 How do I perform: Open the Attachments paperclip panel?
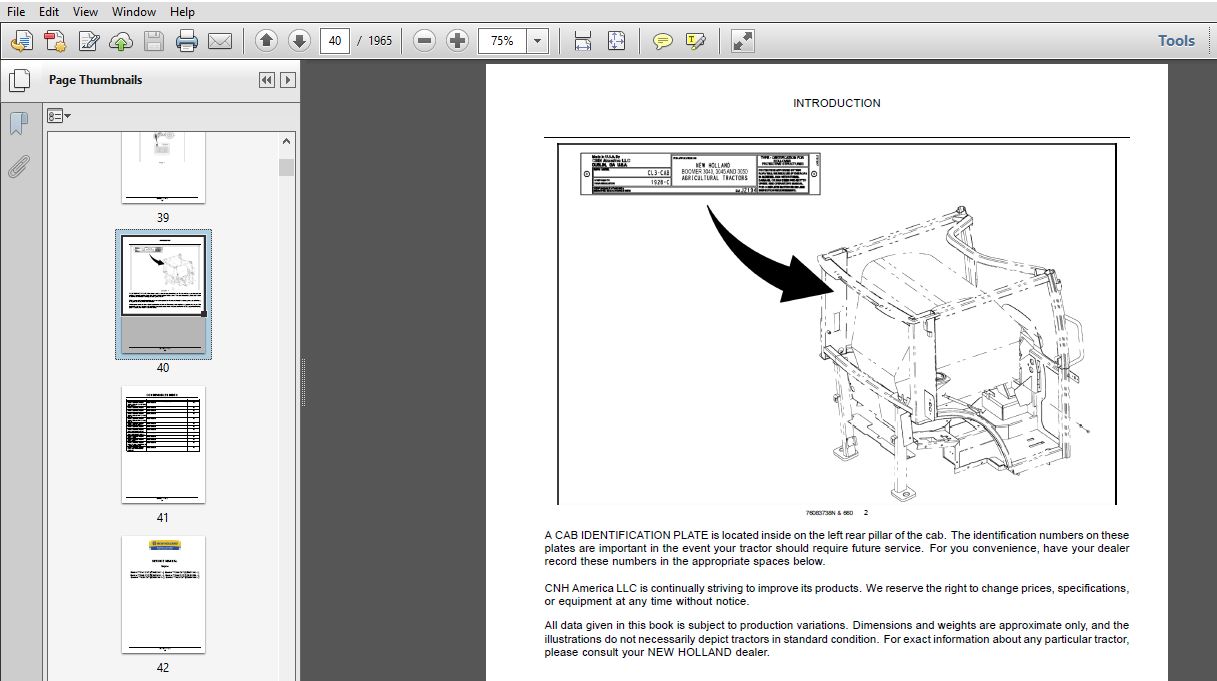click(x=18, y=166)
